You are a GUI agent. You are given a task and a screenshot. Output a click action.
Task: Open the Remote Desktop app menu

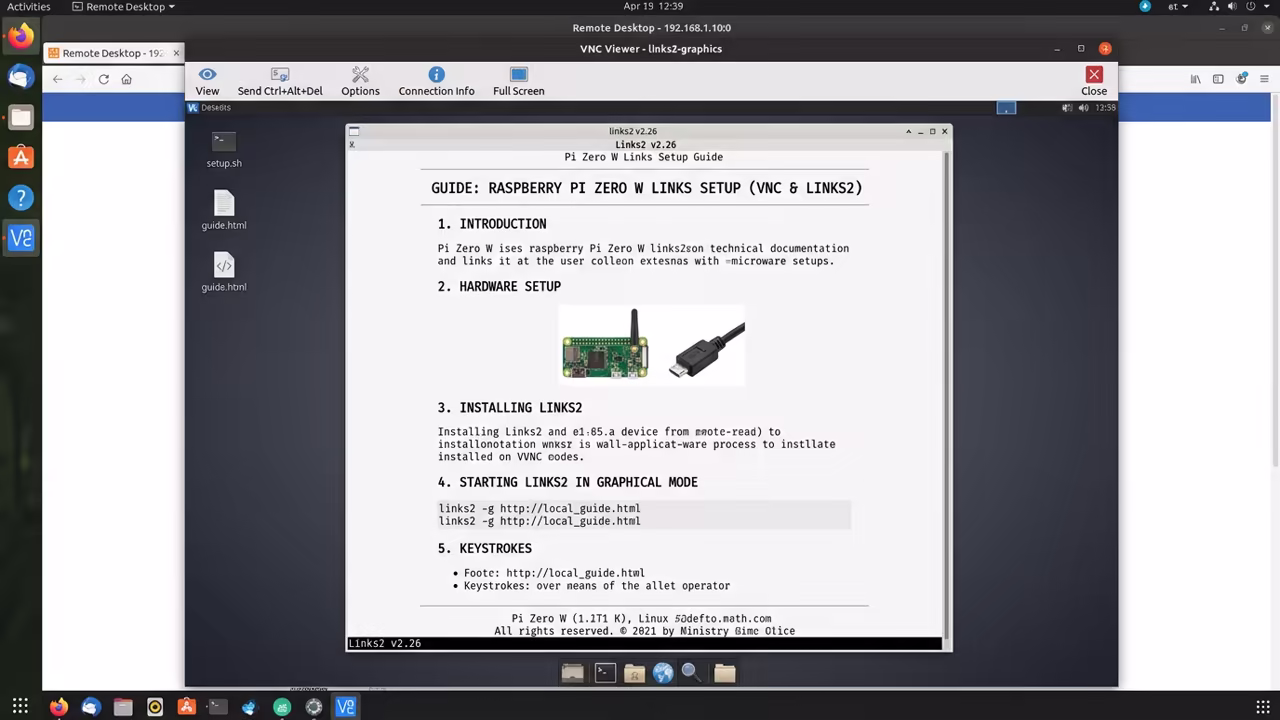click(124, 7)
